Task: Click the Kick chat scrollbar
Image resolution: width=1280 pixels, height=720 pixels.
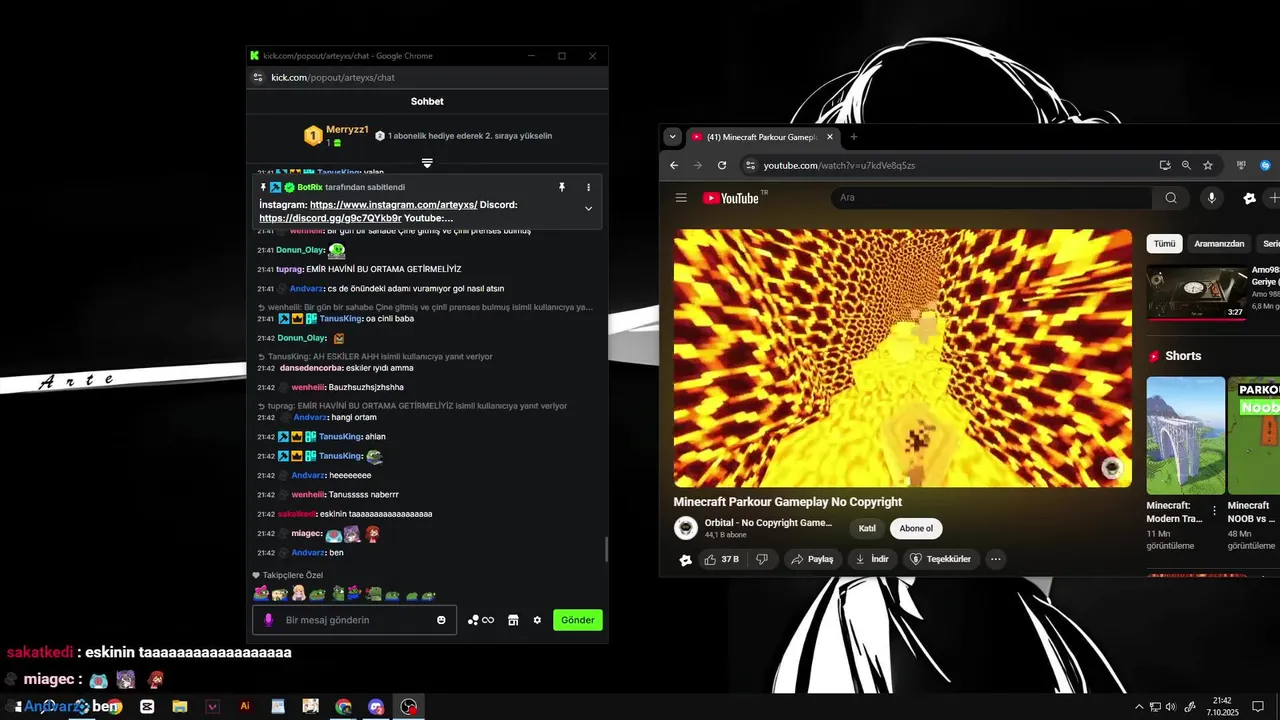Action: click(x=605, y=550)
